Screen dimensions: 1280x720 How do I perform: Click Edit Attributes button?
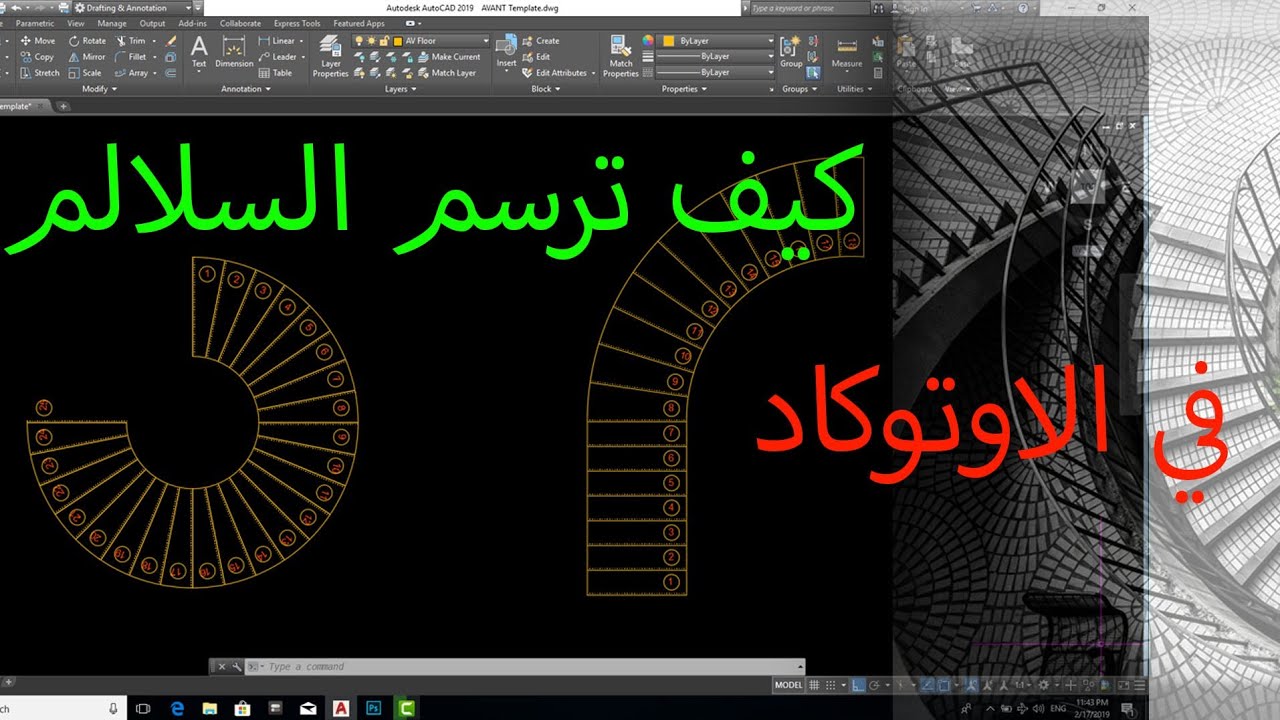pyautogui.click(x=555, y=73)
